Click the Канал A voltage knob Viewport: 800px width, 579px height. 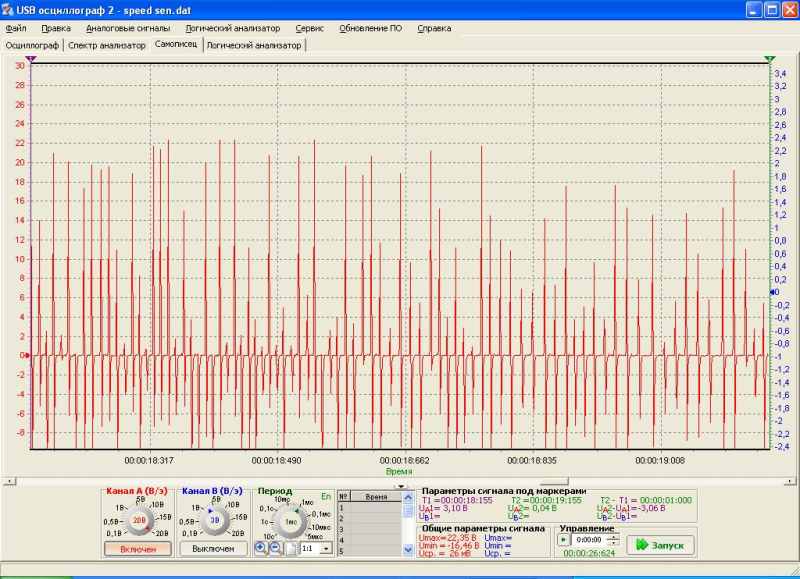click(139, 520)
